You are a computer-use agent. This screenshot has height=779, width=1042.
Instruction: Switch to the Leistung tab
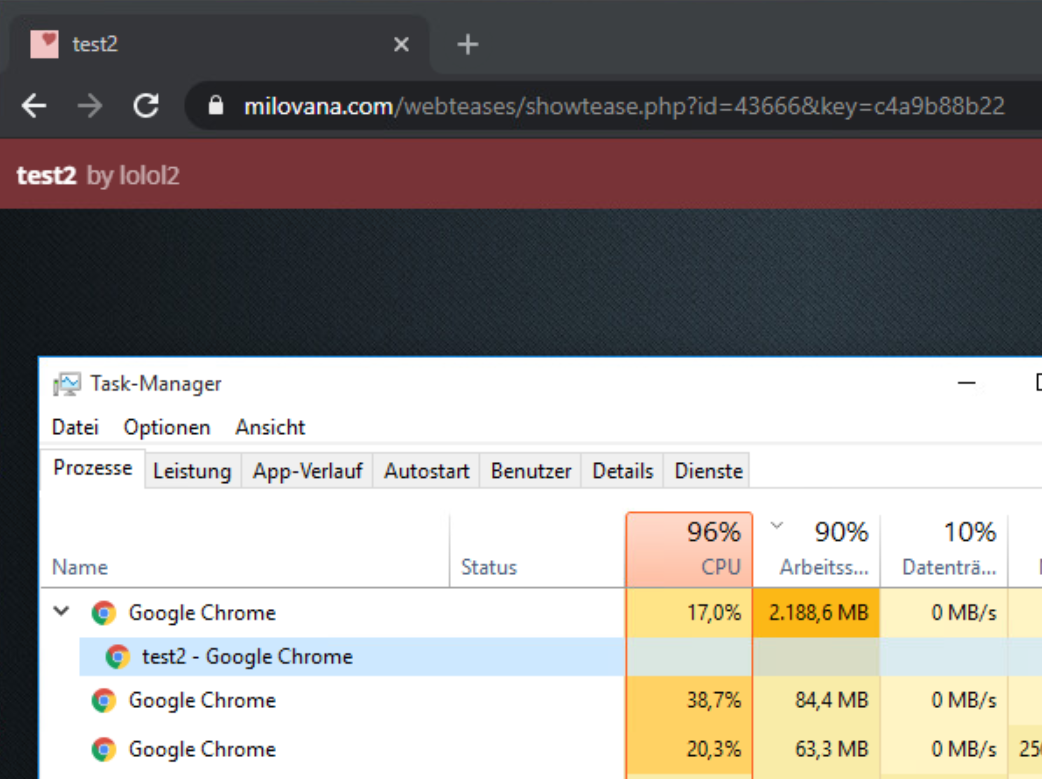[192, 471]
